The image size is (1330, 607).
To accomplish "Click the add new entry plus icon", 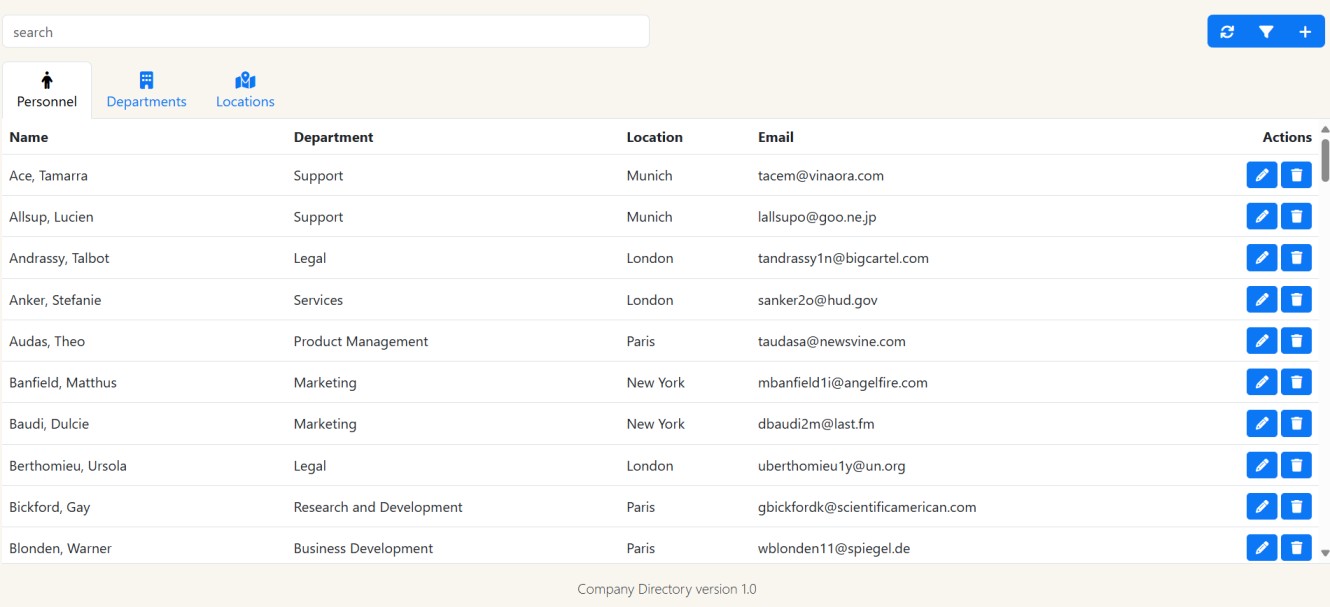I will point(1304,31).
